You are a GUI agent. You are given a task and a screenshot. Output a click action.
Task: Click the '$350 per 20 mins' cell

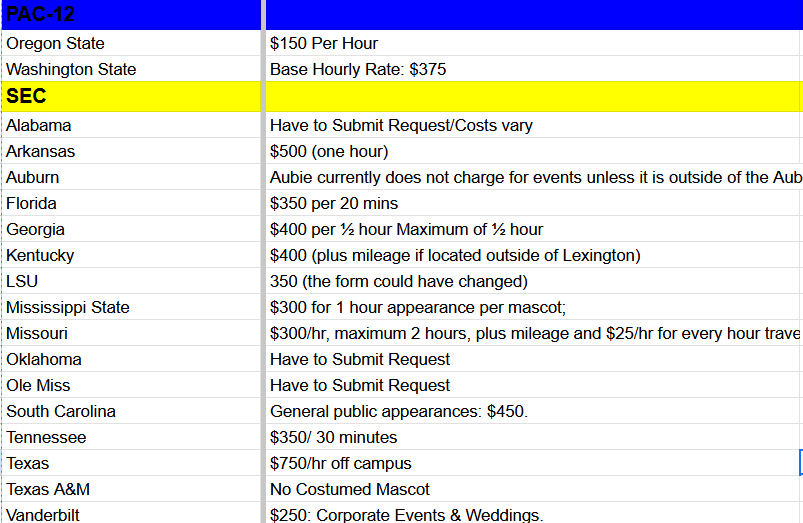[534, 203]
